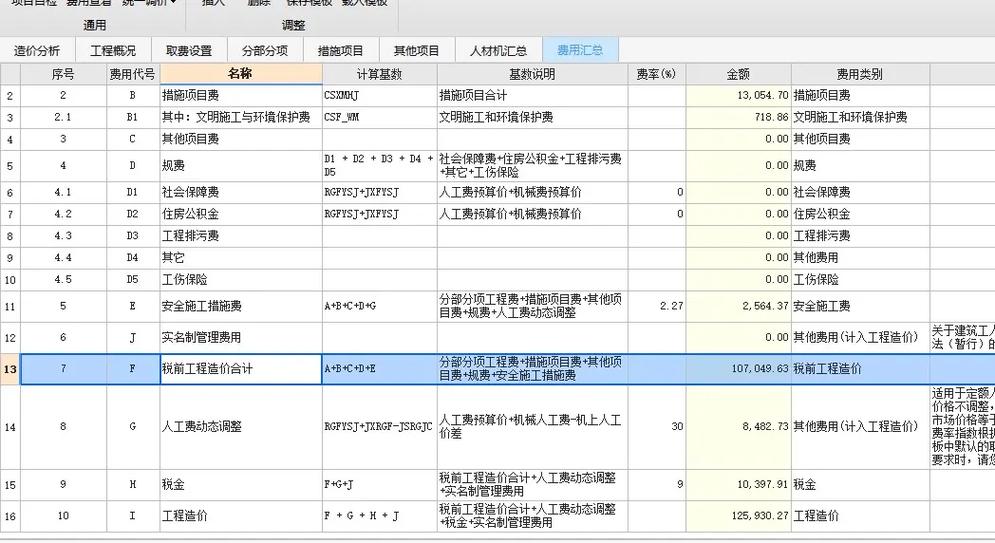Select the 费用汇总 tab
995x543 pixels.
[580, 50]
